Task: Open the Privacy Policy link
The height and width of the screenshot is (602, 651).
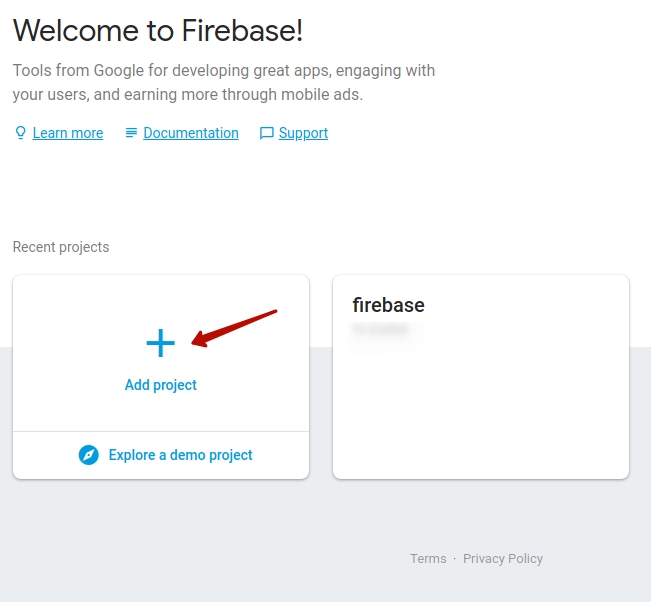Action: coord(503,559)
